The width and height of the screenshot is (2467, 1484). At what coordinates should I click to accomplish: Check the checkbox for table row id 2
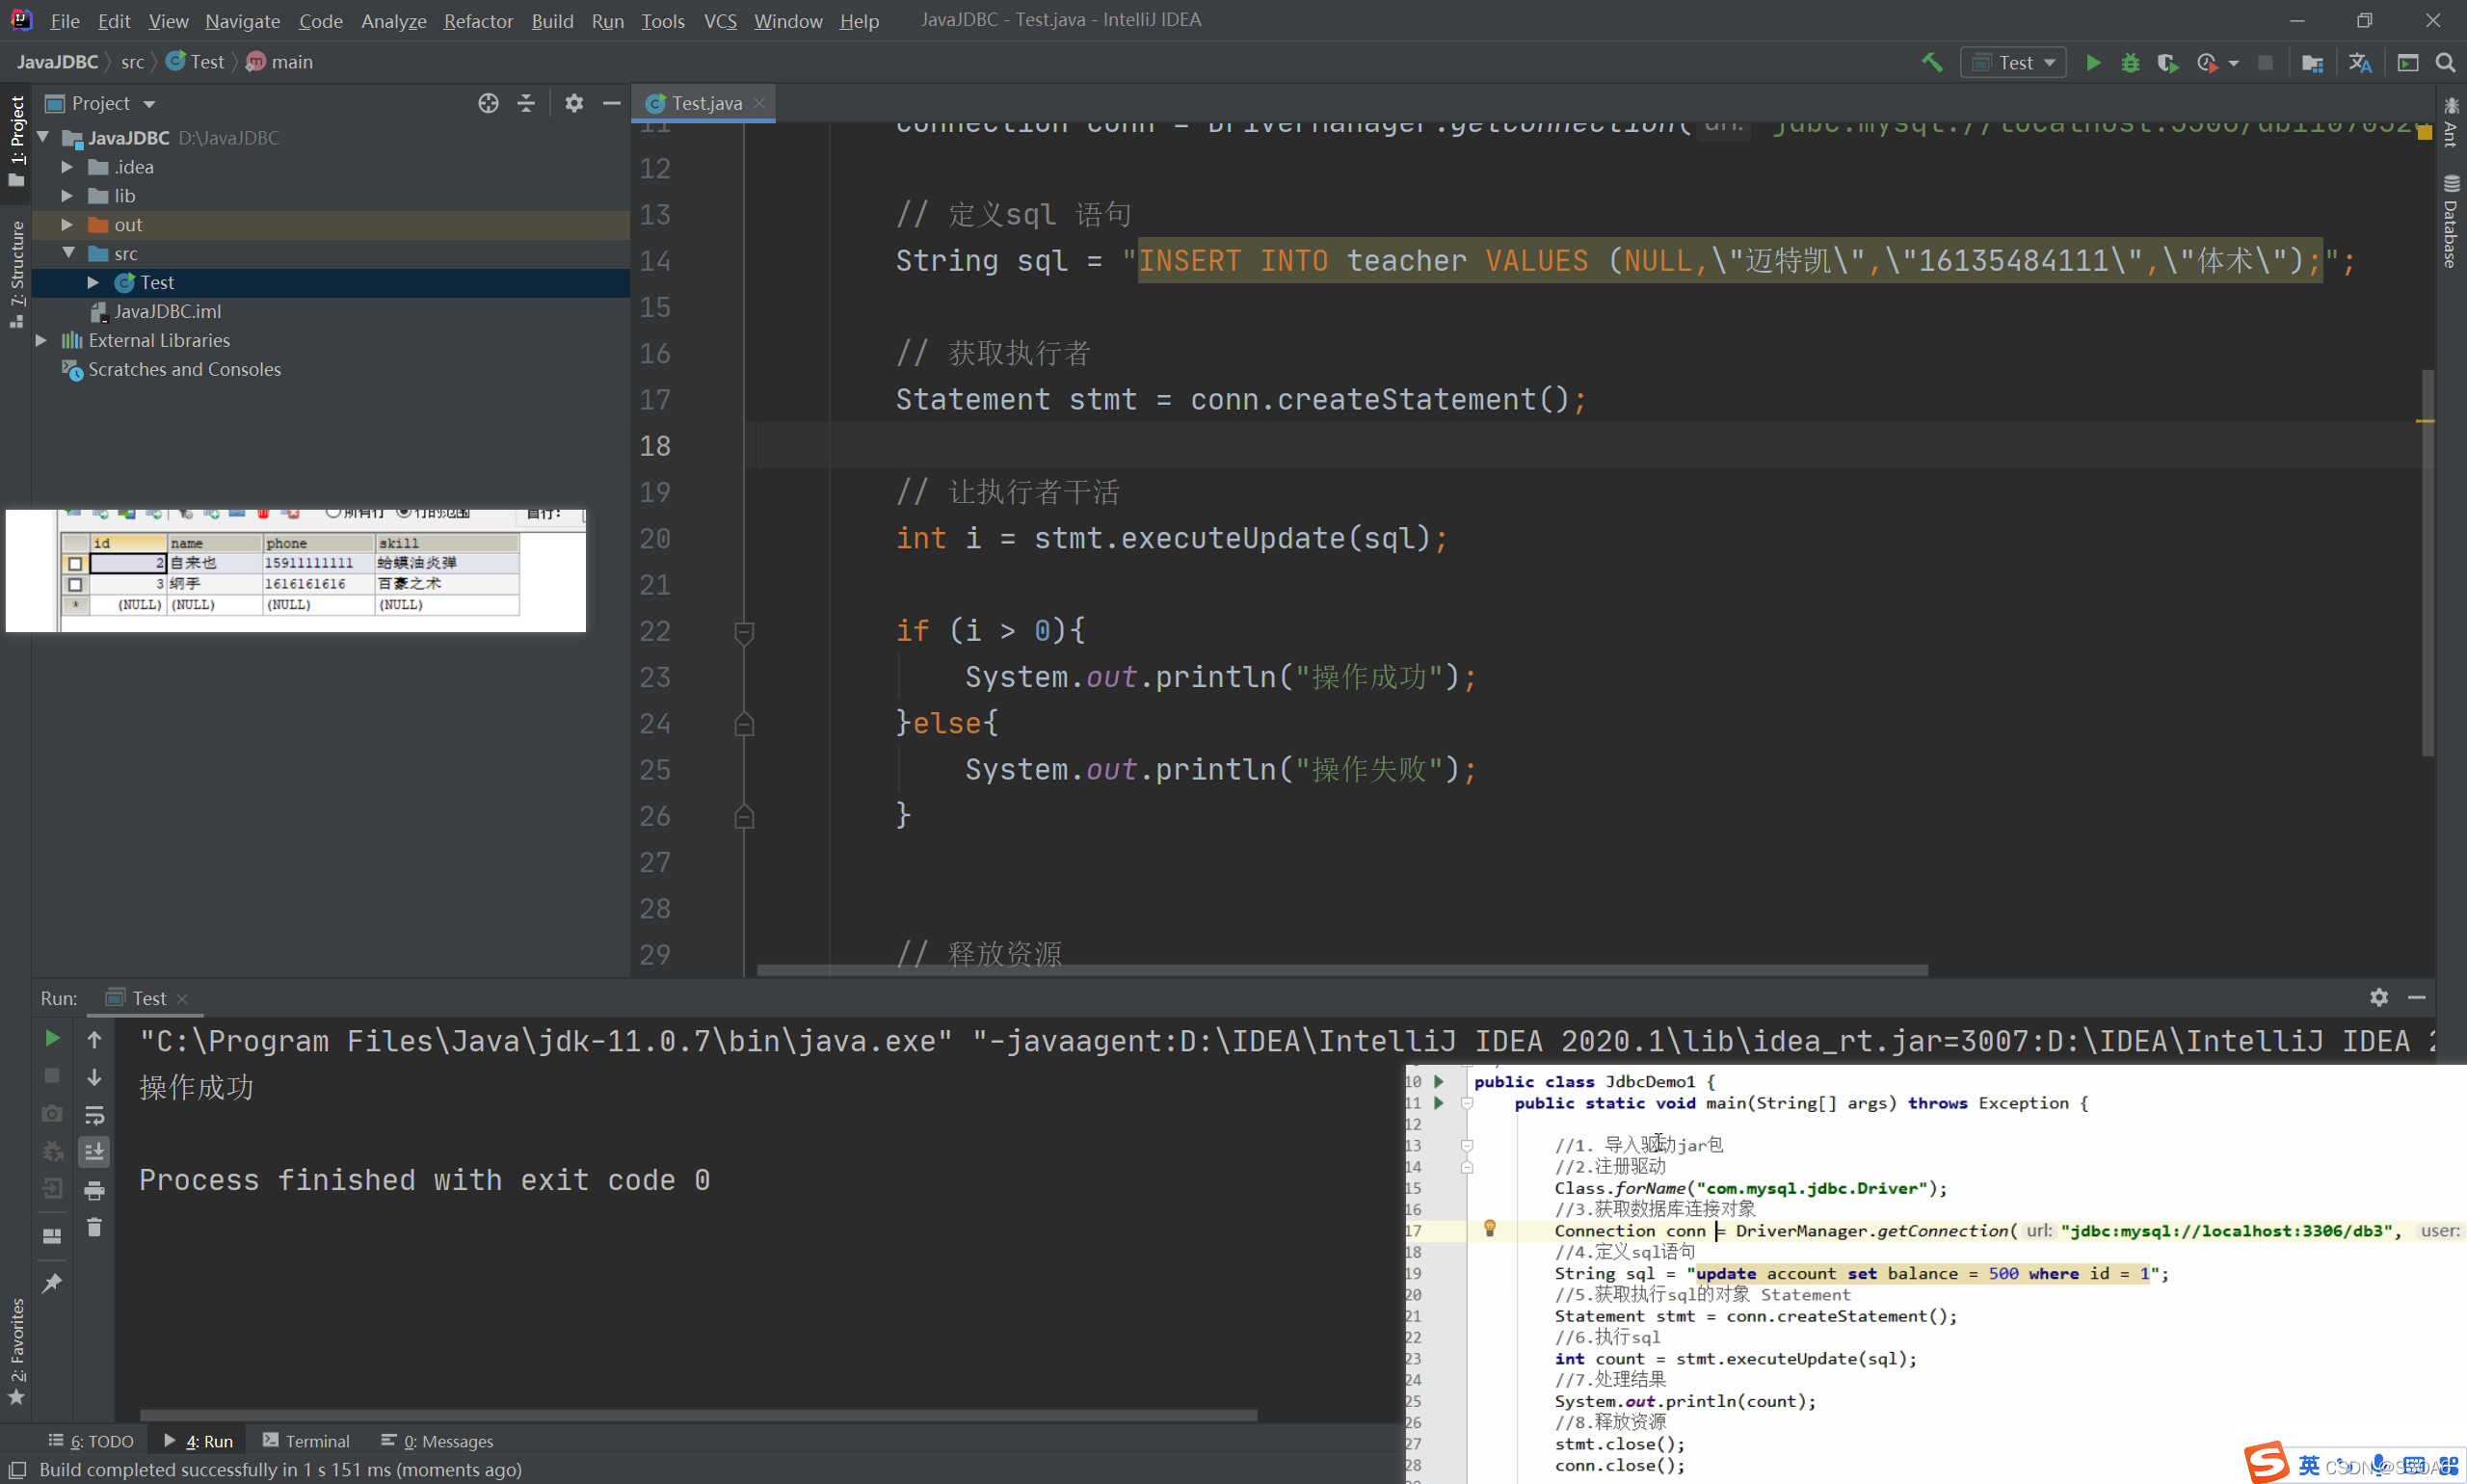(75, 563)
